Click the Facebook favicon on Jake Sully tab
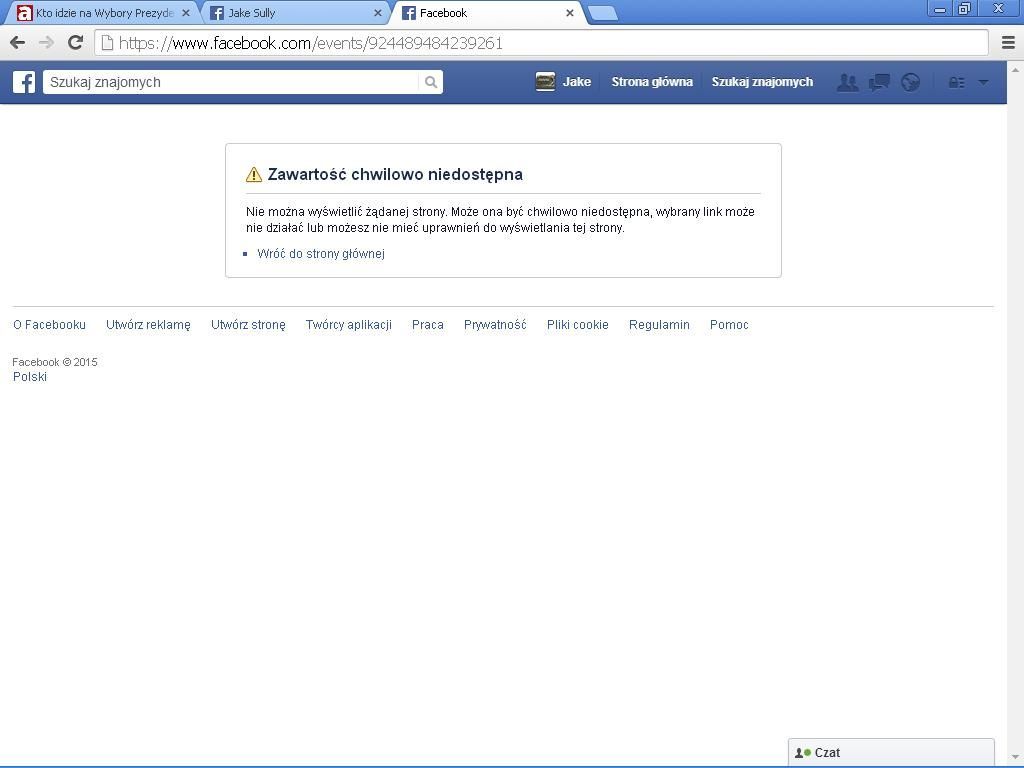 tap(217, 13)
